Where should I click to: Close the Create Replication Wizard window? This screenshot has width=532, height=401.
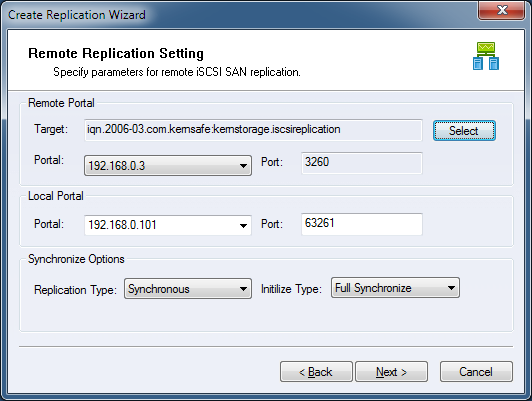(x=502, y=10)
